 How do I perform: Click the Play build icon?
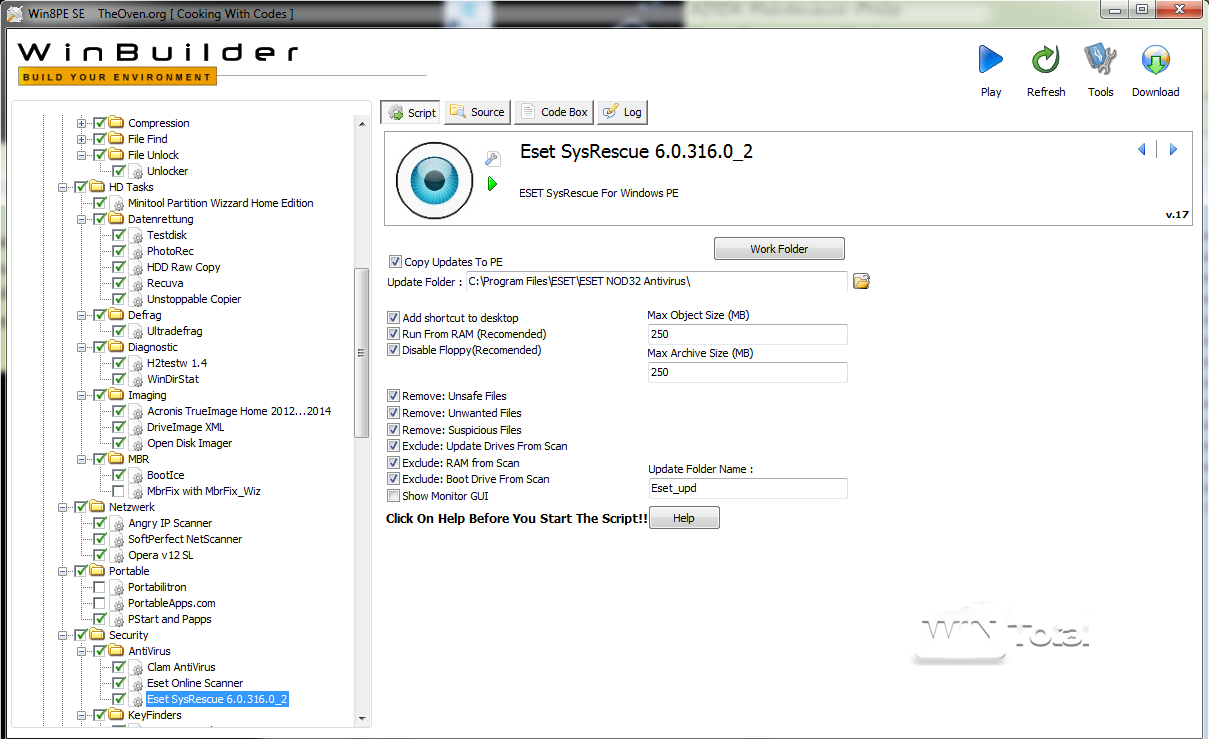991,60
